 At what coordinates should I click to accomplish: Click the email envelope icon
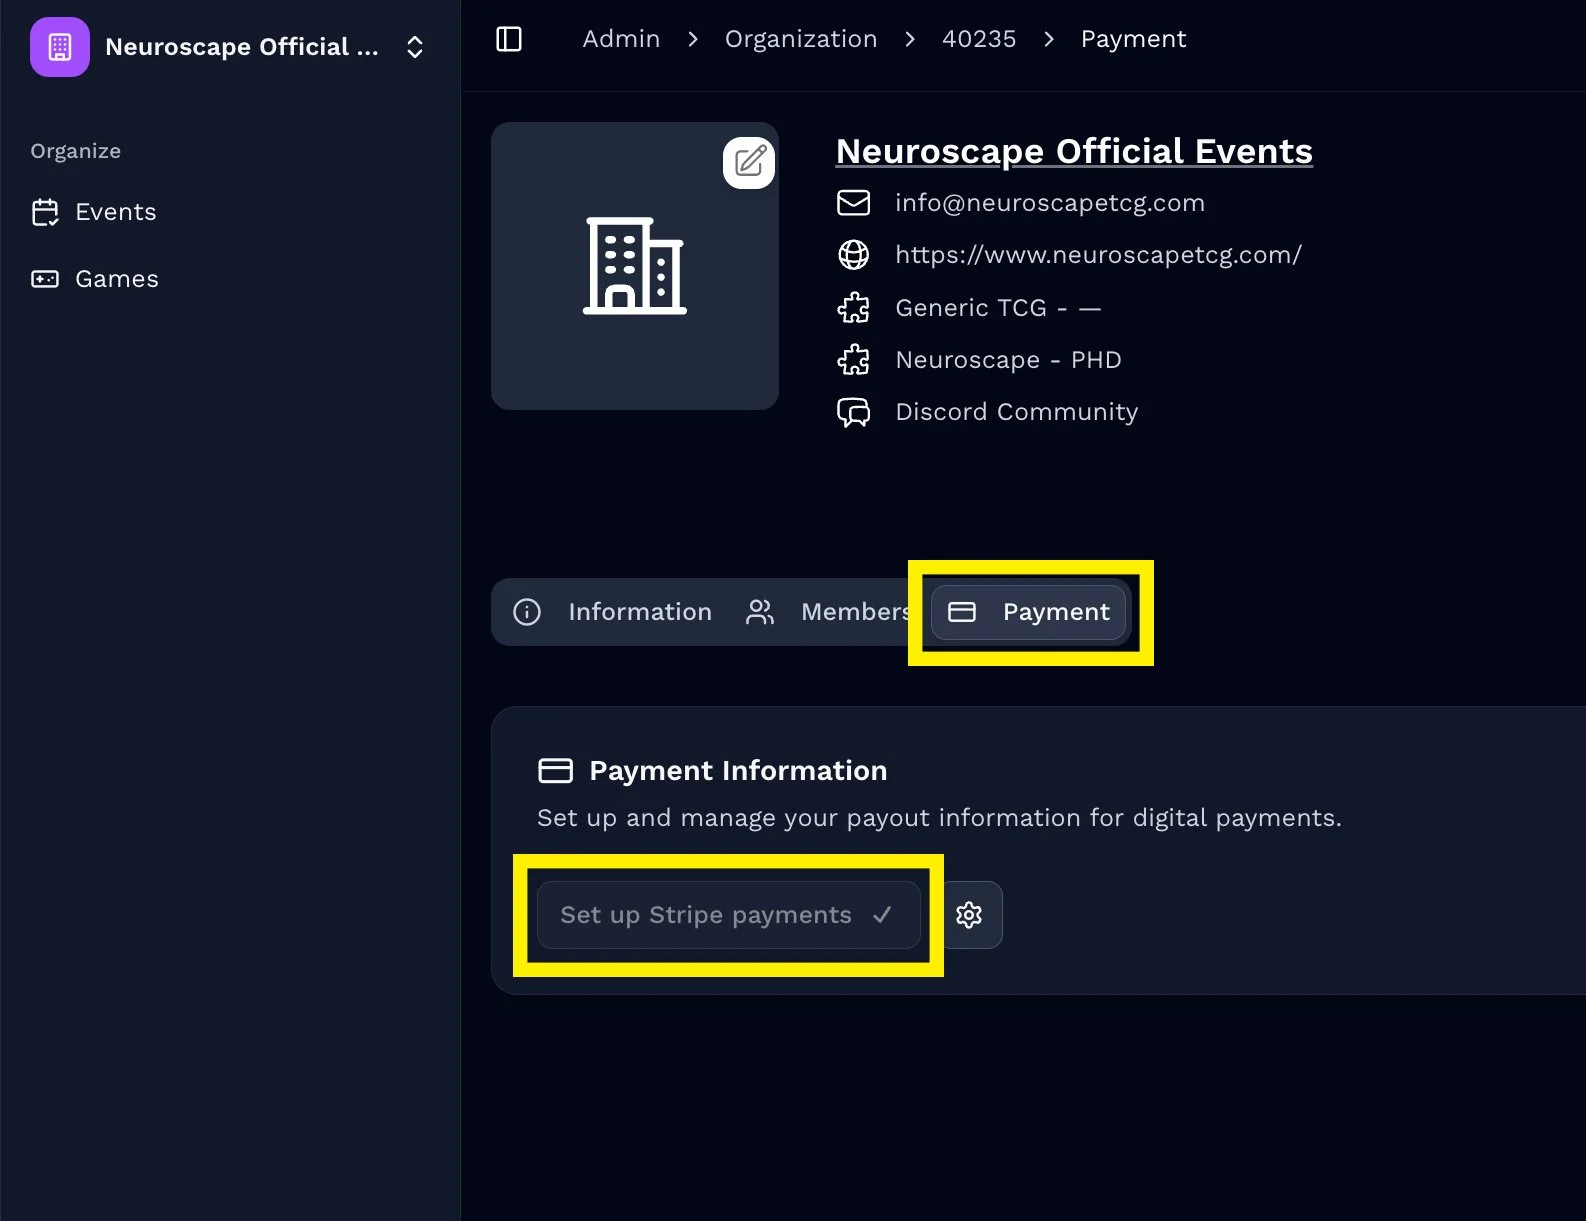pos(853,203)
